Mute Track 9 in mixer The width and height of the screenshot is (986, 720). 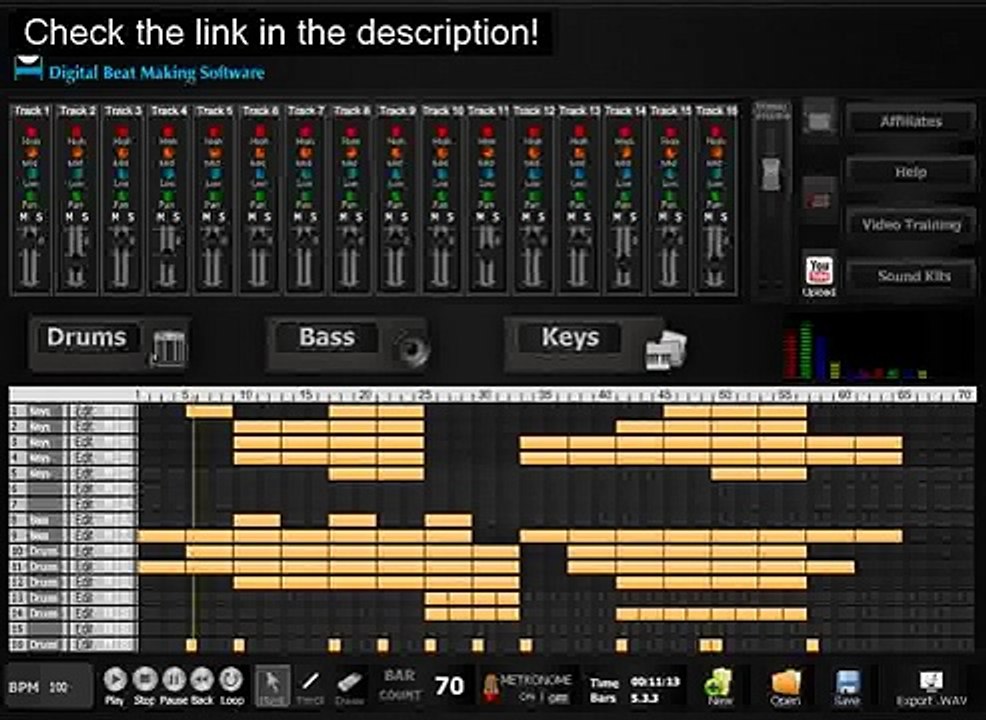(389, 217)
